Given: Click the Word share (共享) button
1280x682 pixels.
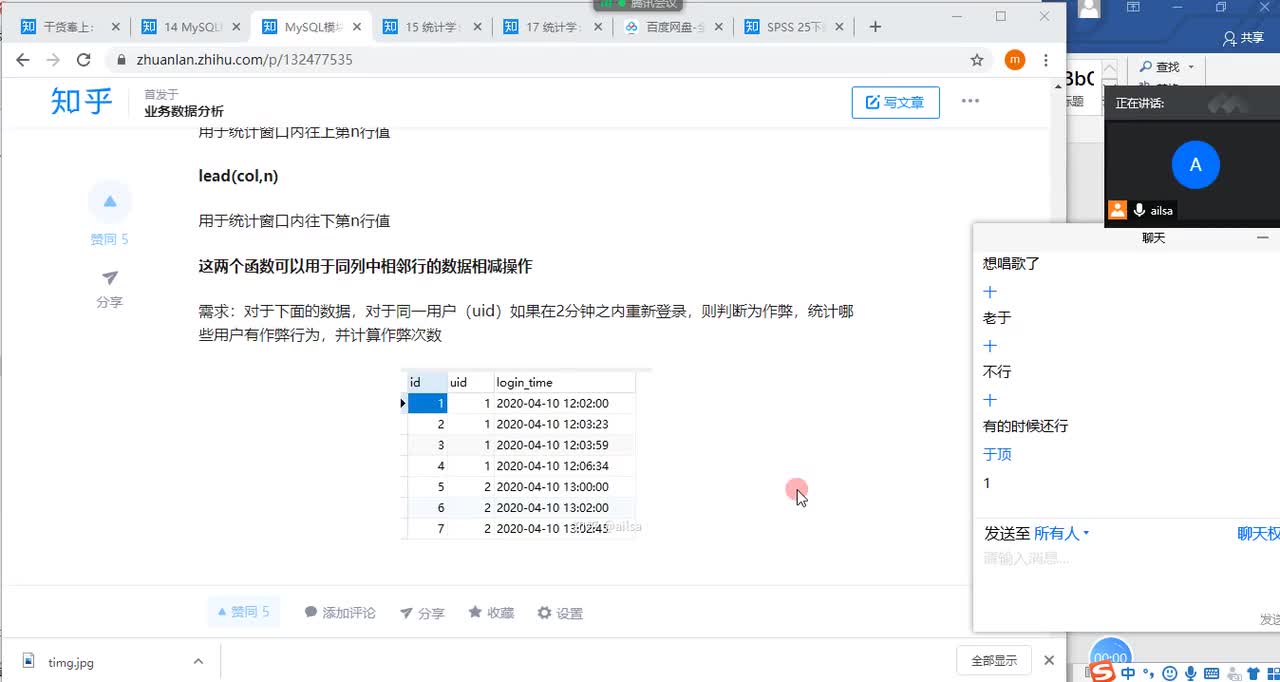Looking at the screenshot, I should point(1243,38).
